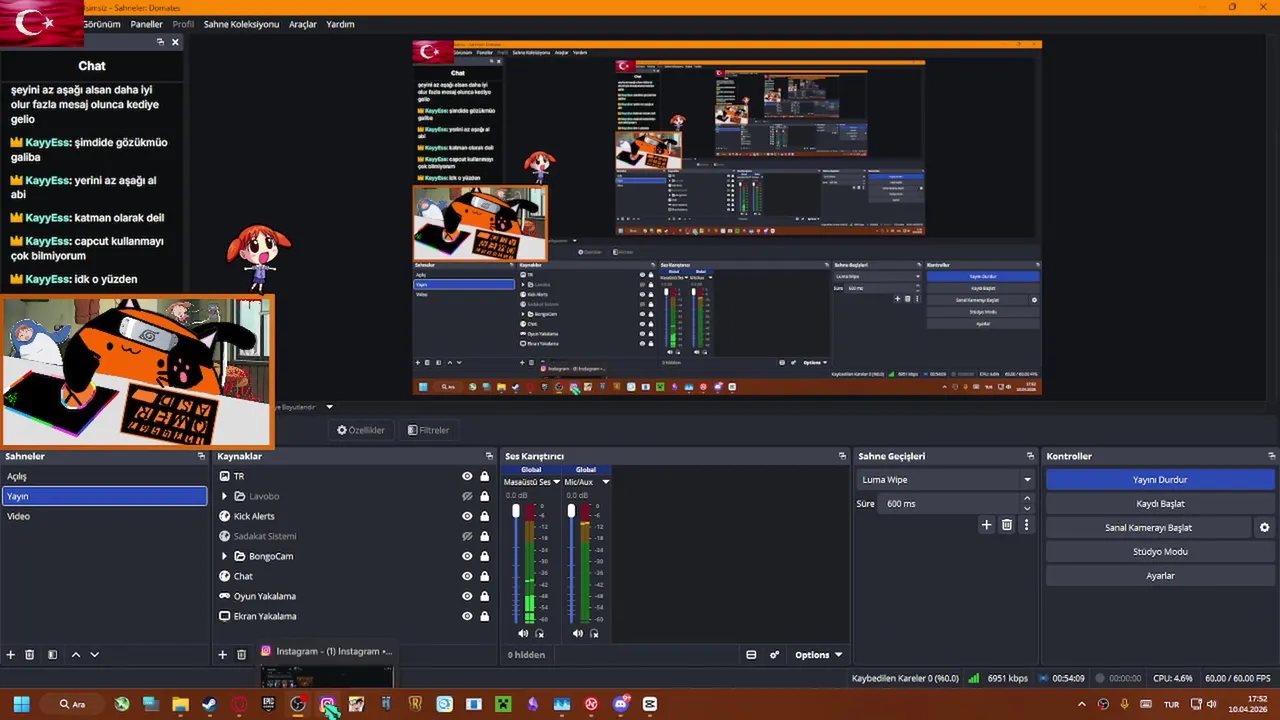Open transition properties three-dot menu

1026,525
